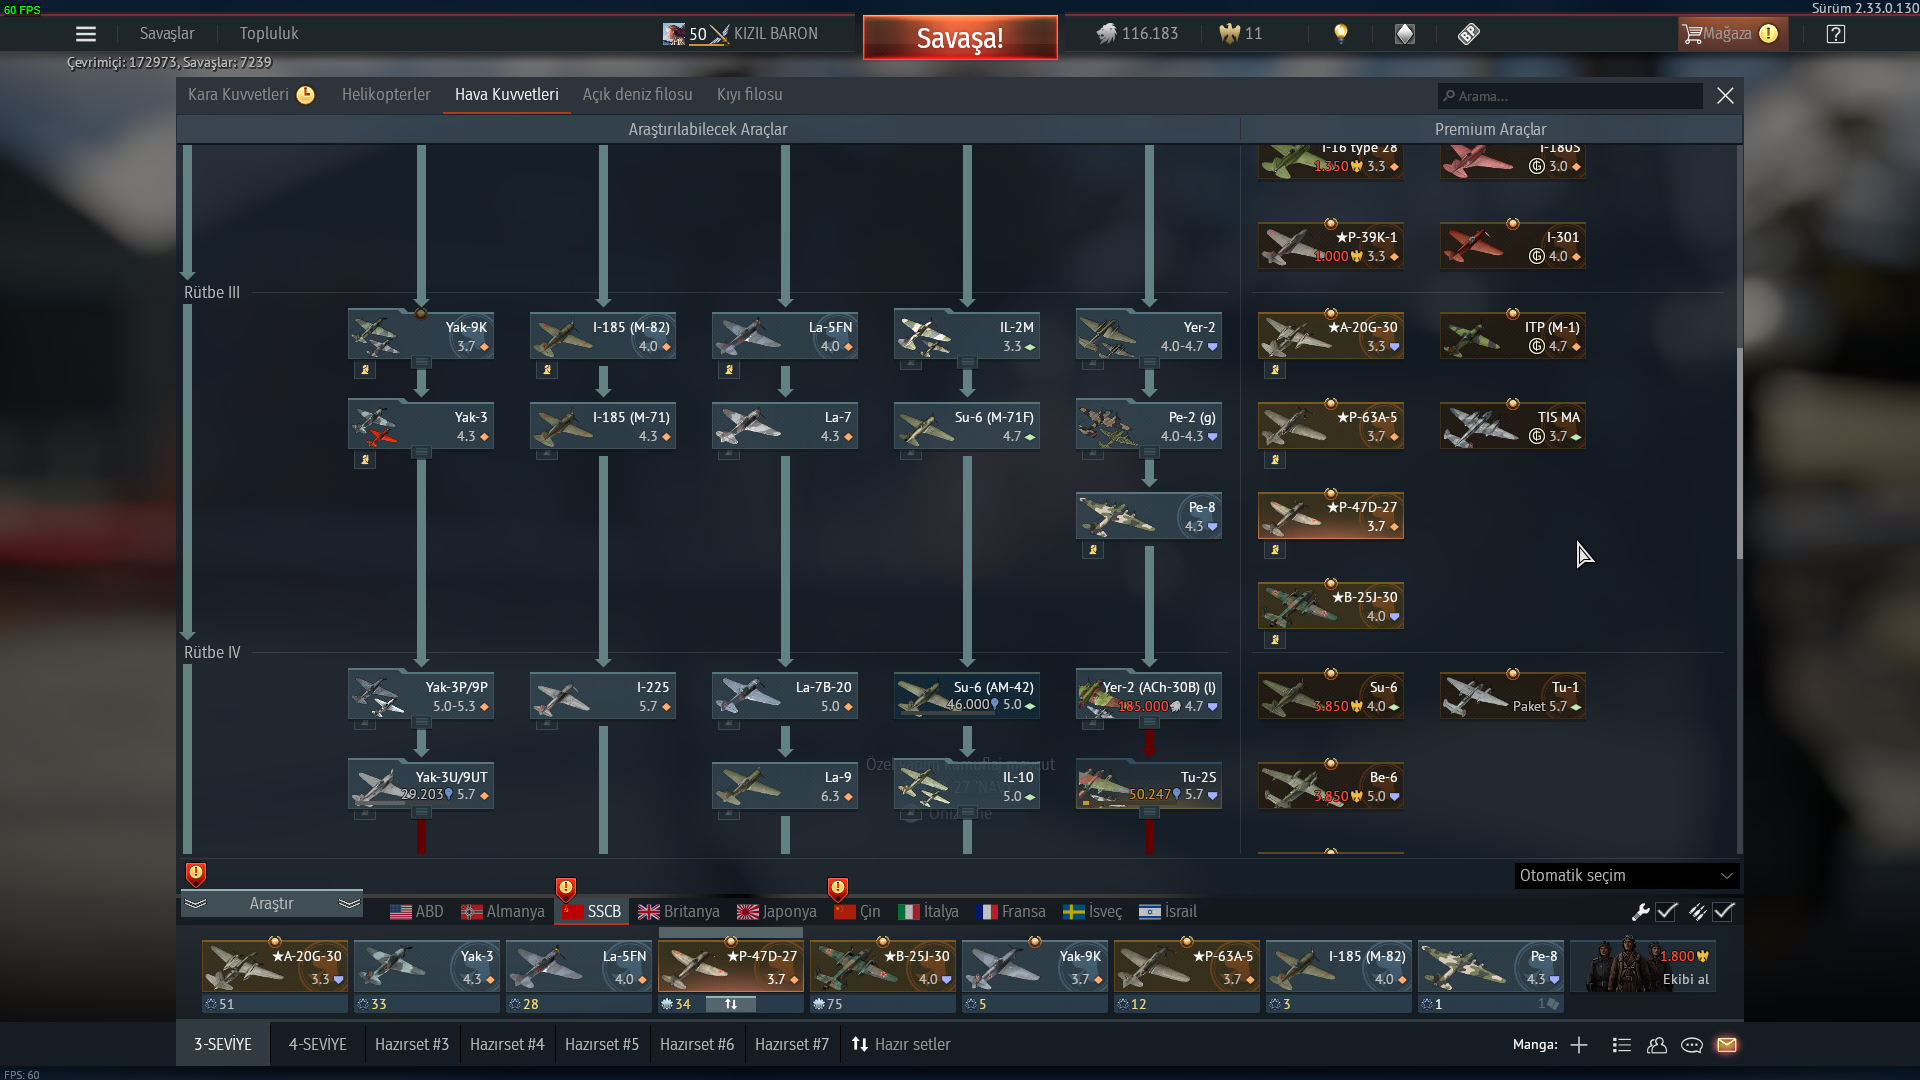Image resolution: width=1920 pixels, height=1080 pixels.
Task: Expand the Otomatik seçim dropdown
Action: 1626,875
